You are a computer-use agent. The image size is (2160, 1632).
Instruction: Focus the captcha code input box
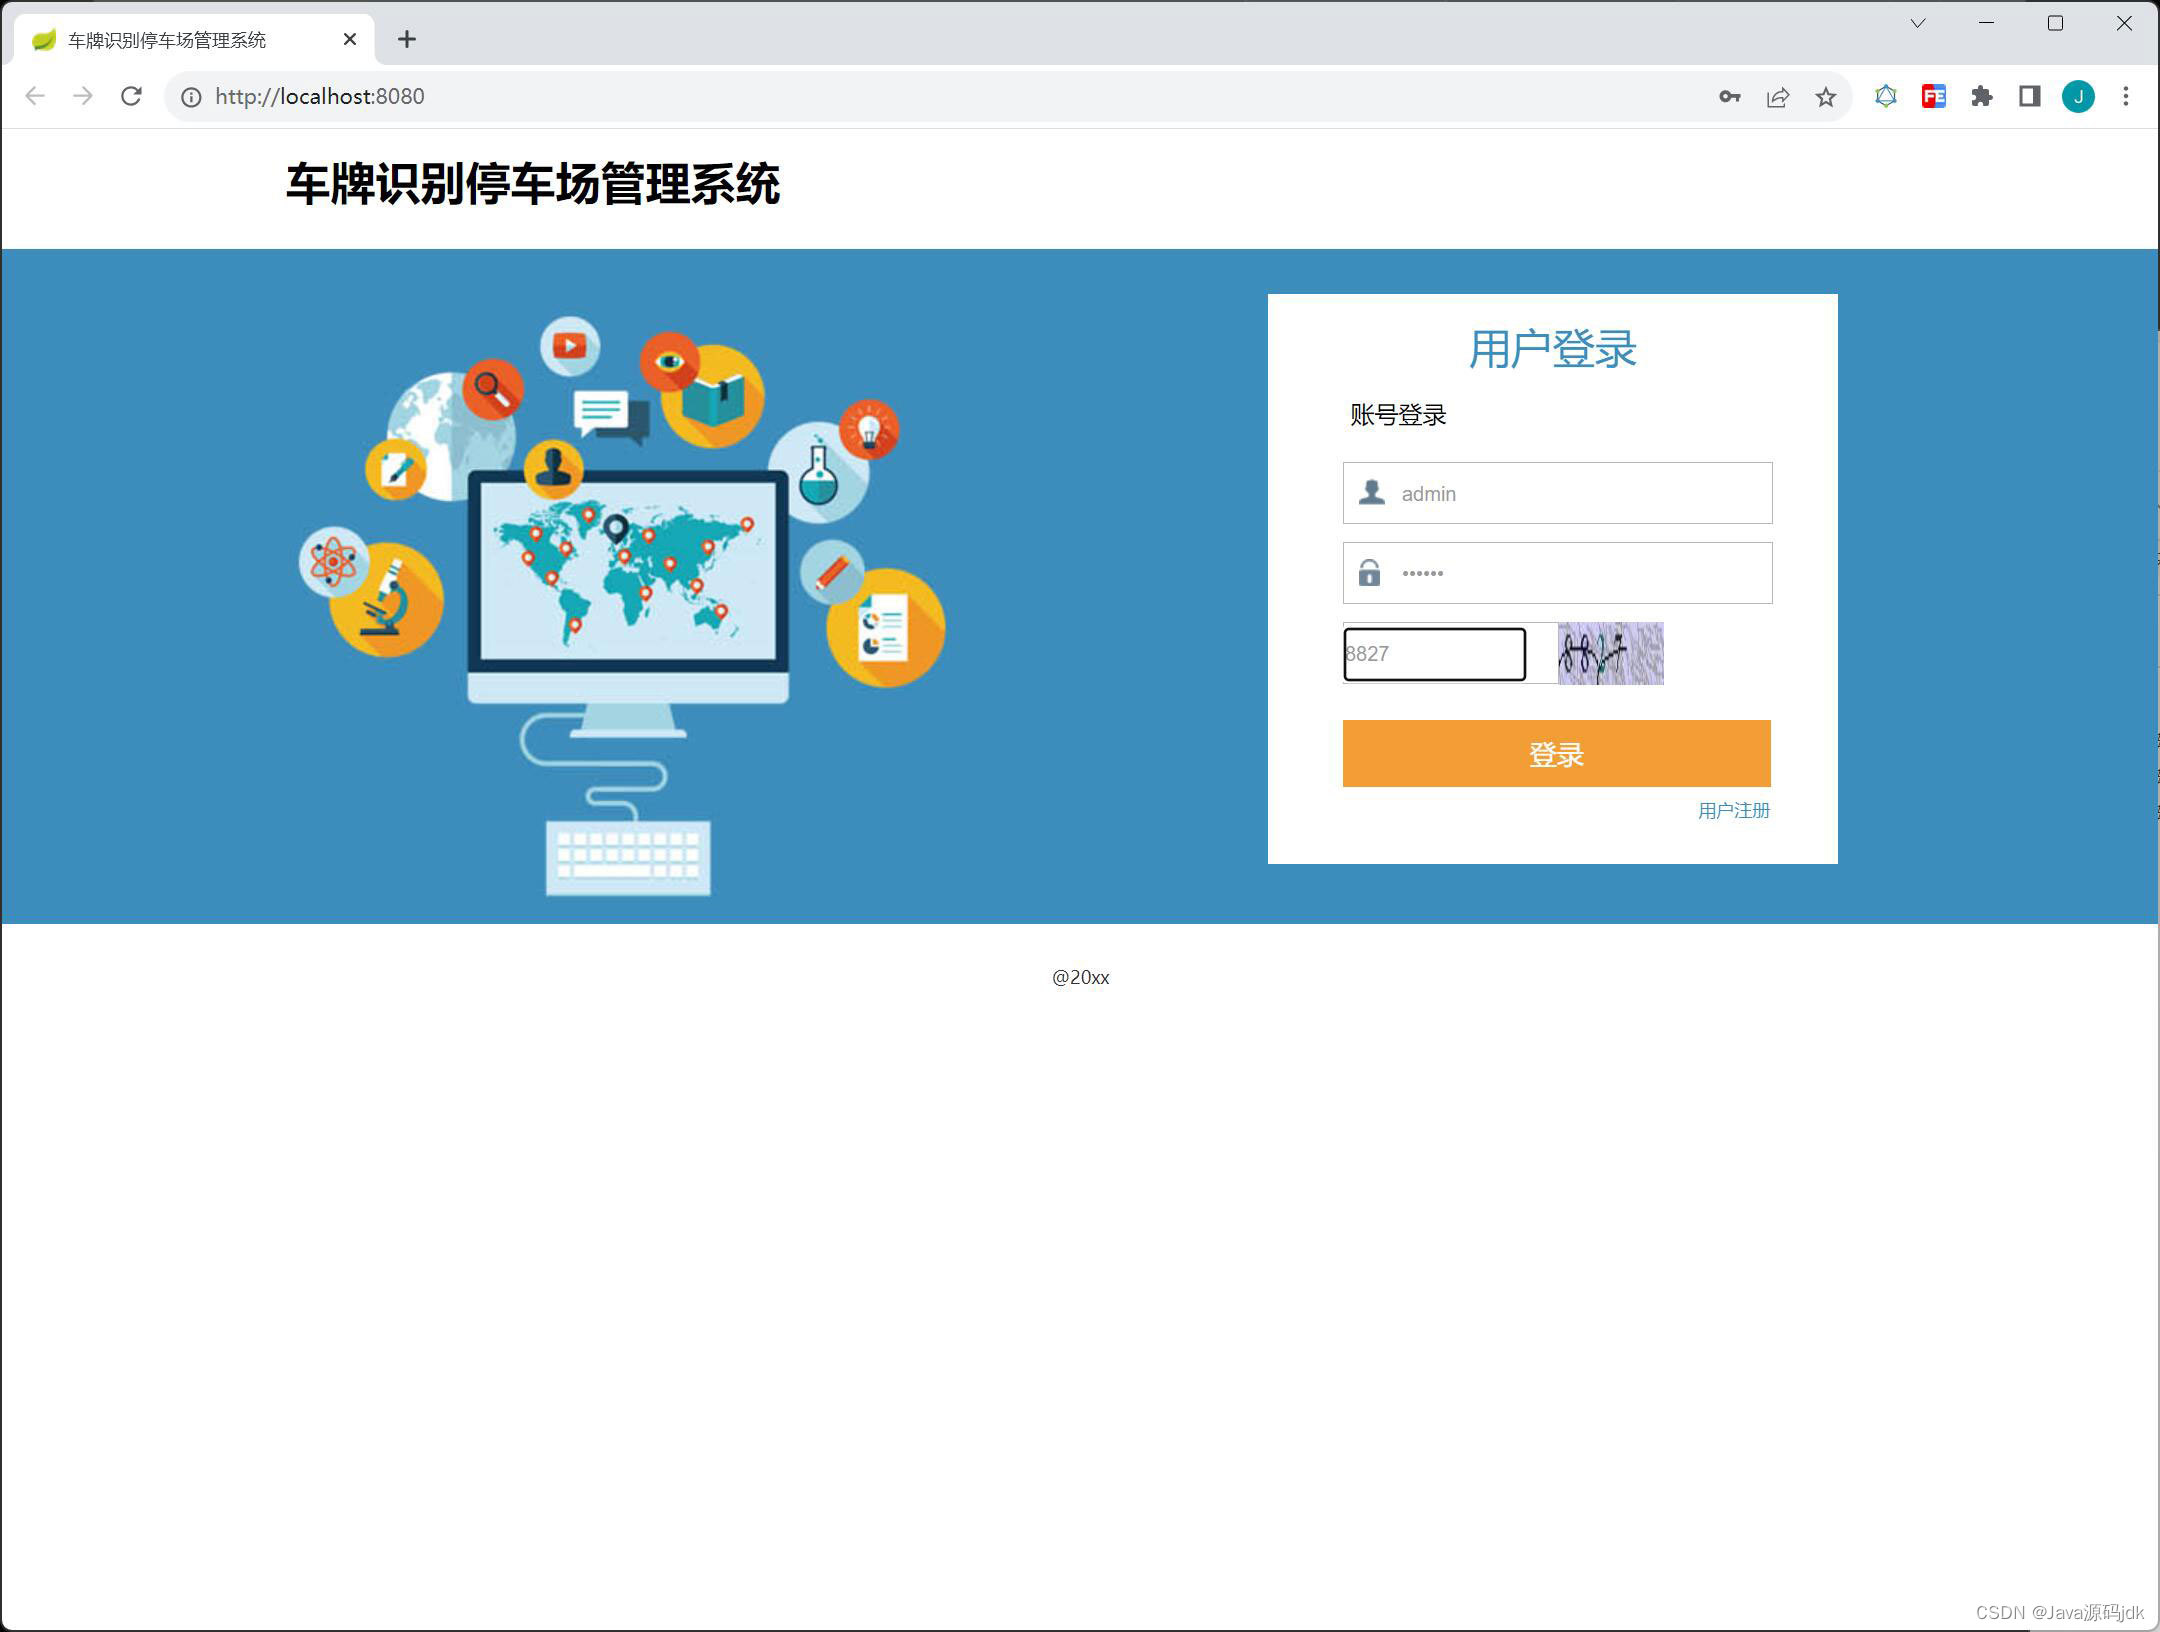(x=1434, y=654)
